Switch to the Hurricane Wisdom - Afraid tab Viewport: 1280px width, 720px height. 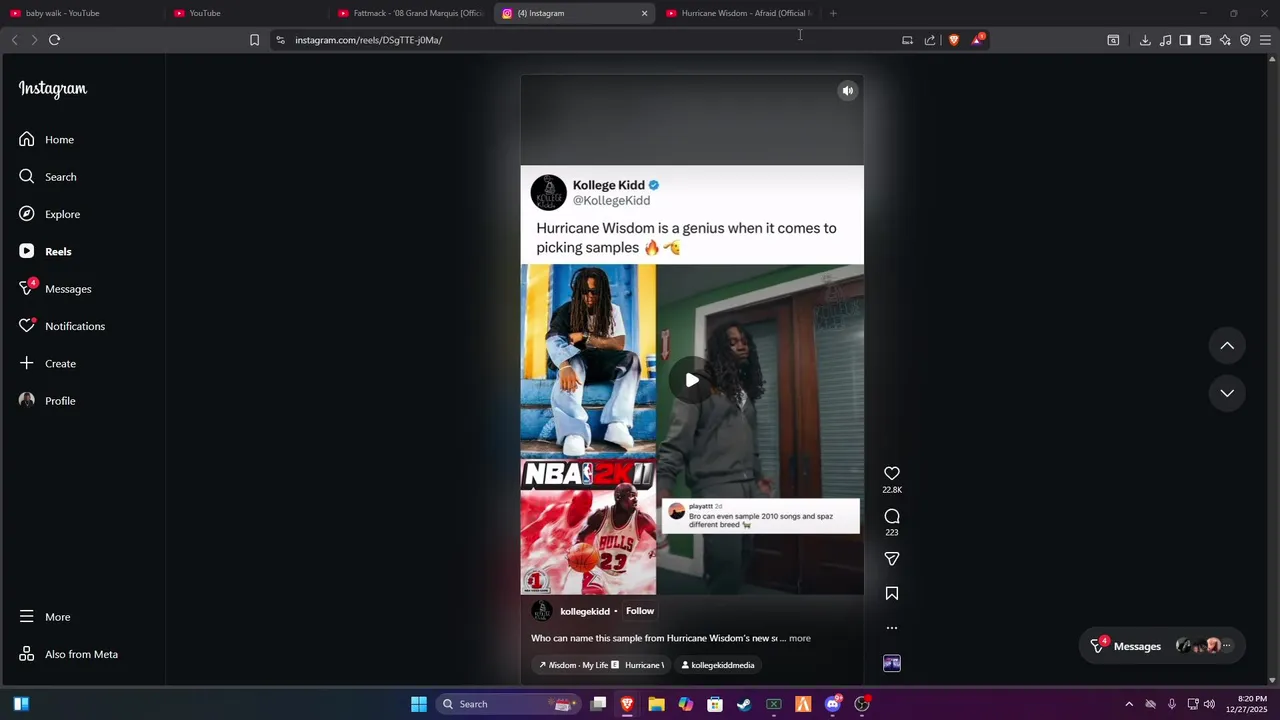coord(740,13)
